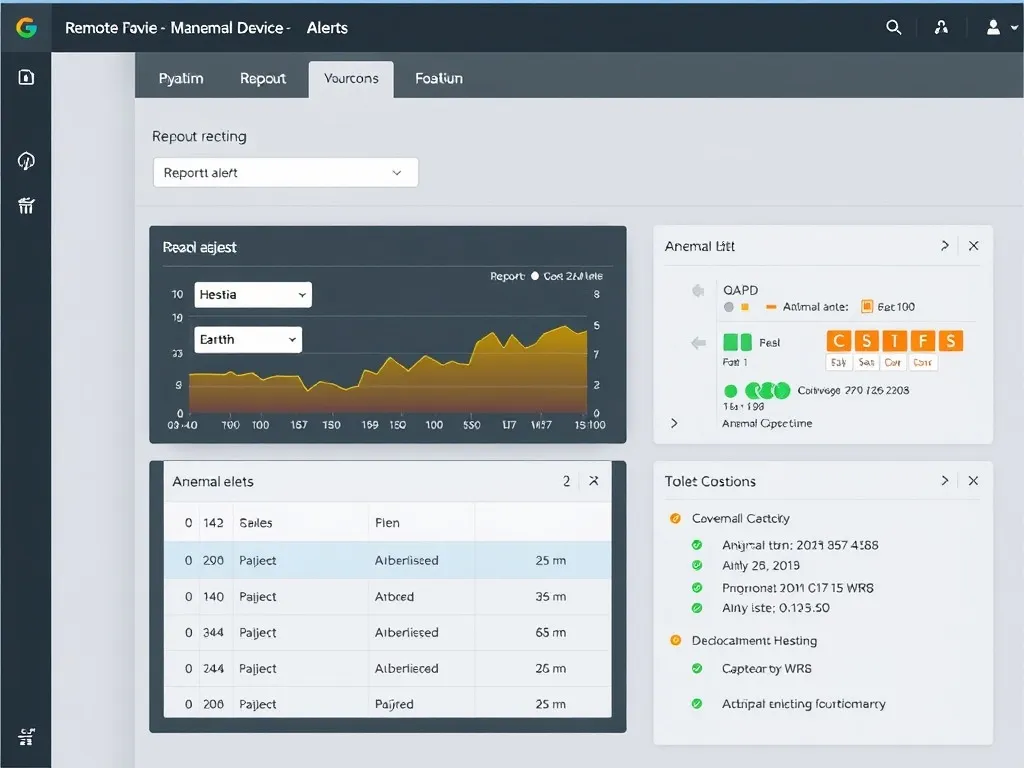Open the 'Reportt aleřt' dropdown
This screenshot has height=768, width=1024.
tap(285, 173)
